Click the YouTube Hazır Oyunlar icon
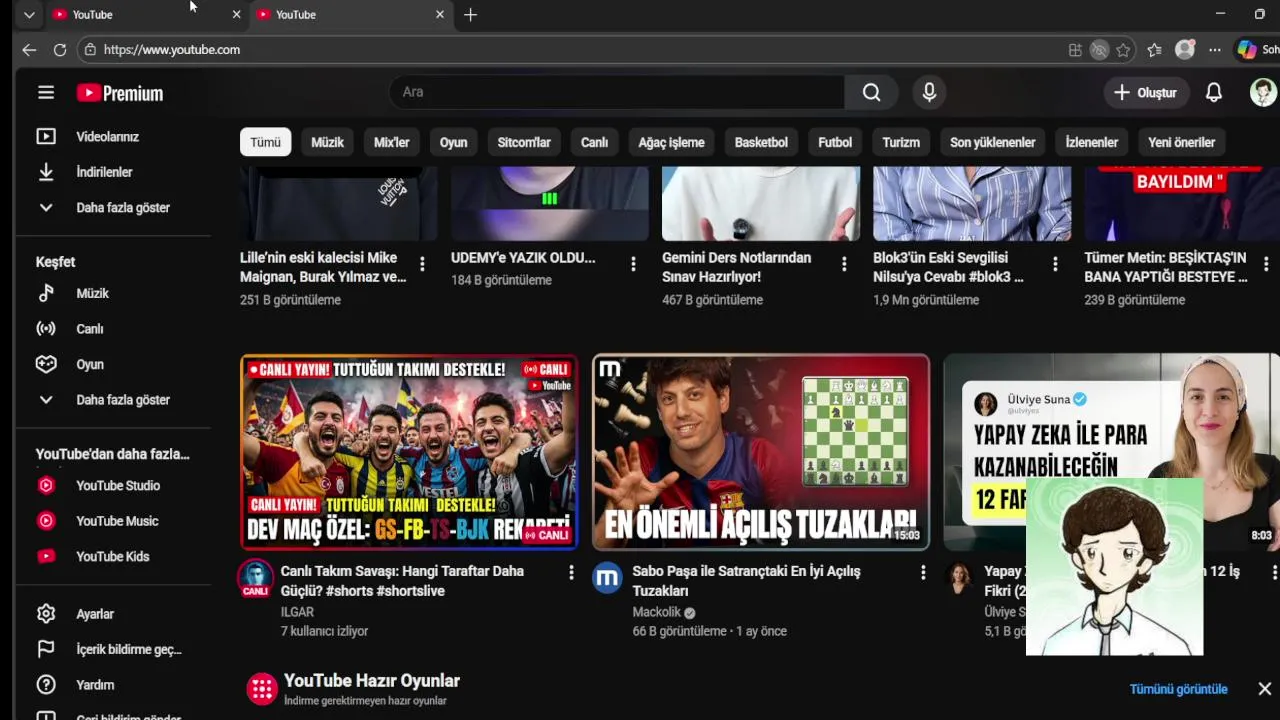 (x=262, y=689)
